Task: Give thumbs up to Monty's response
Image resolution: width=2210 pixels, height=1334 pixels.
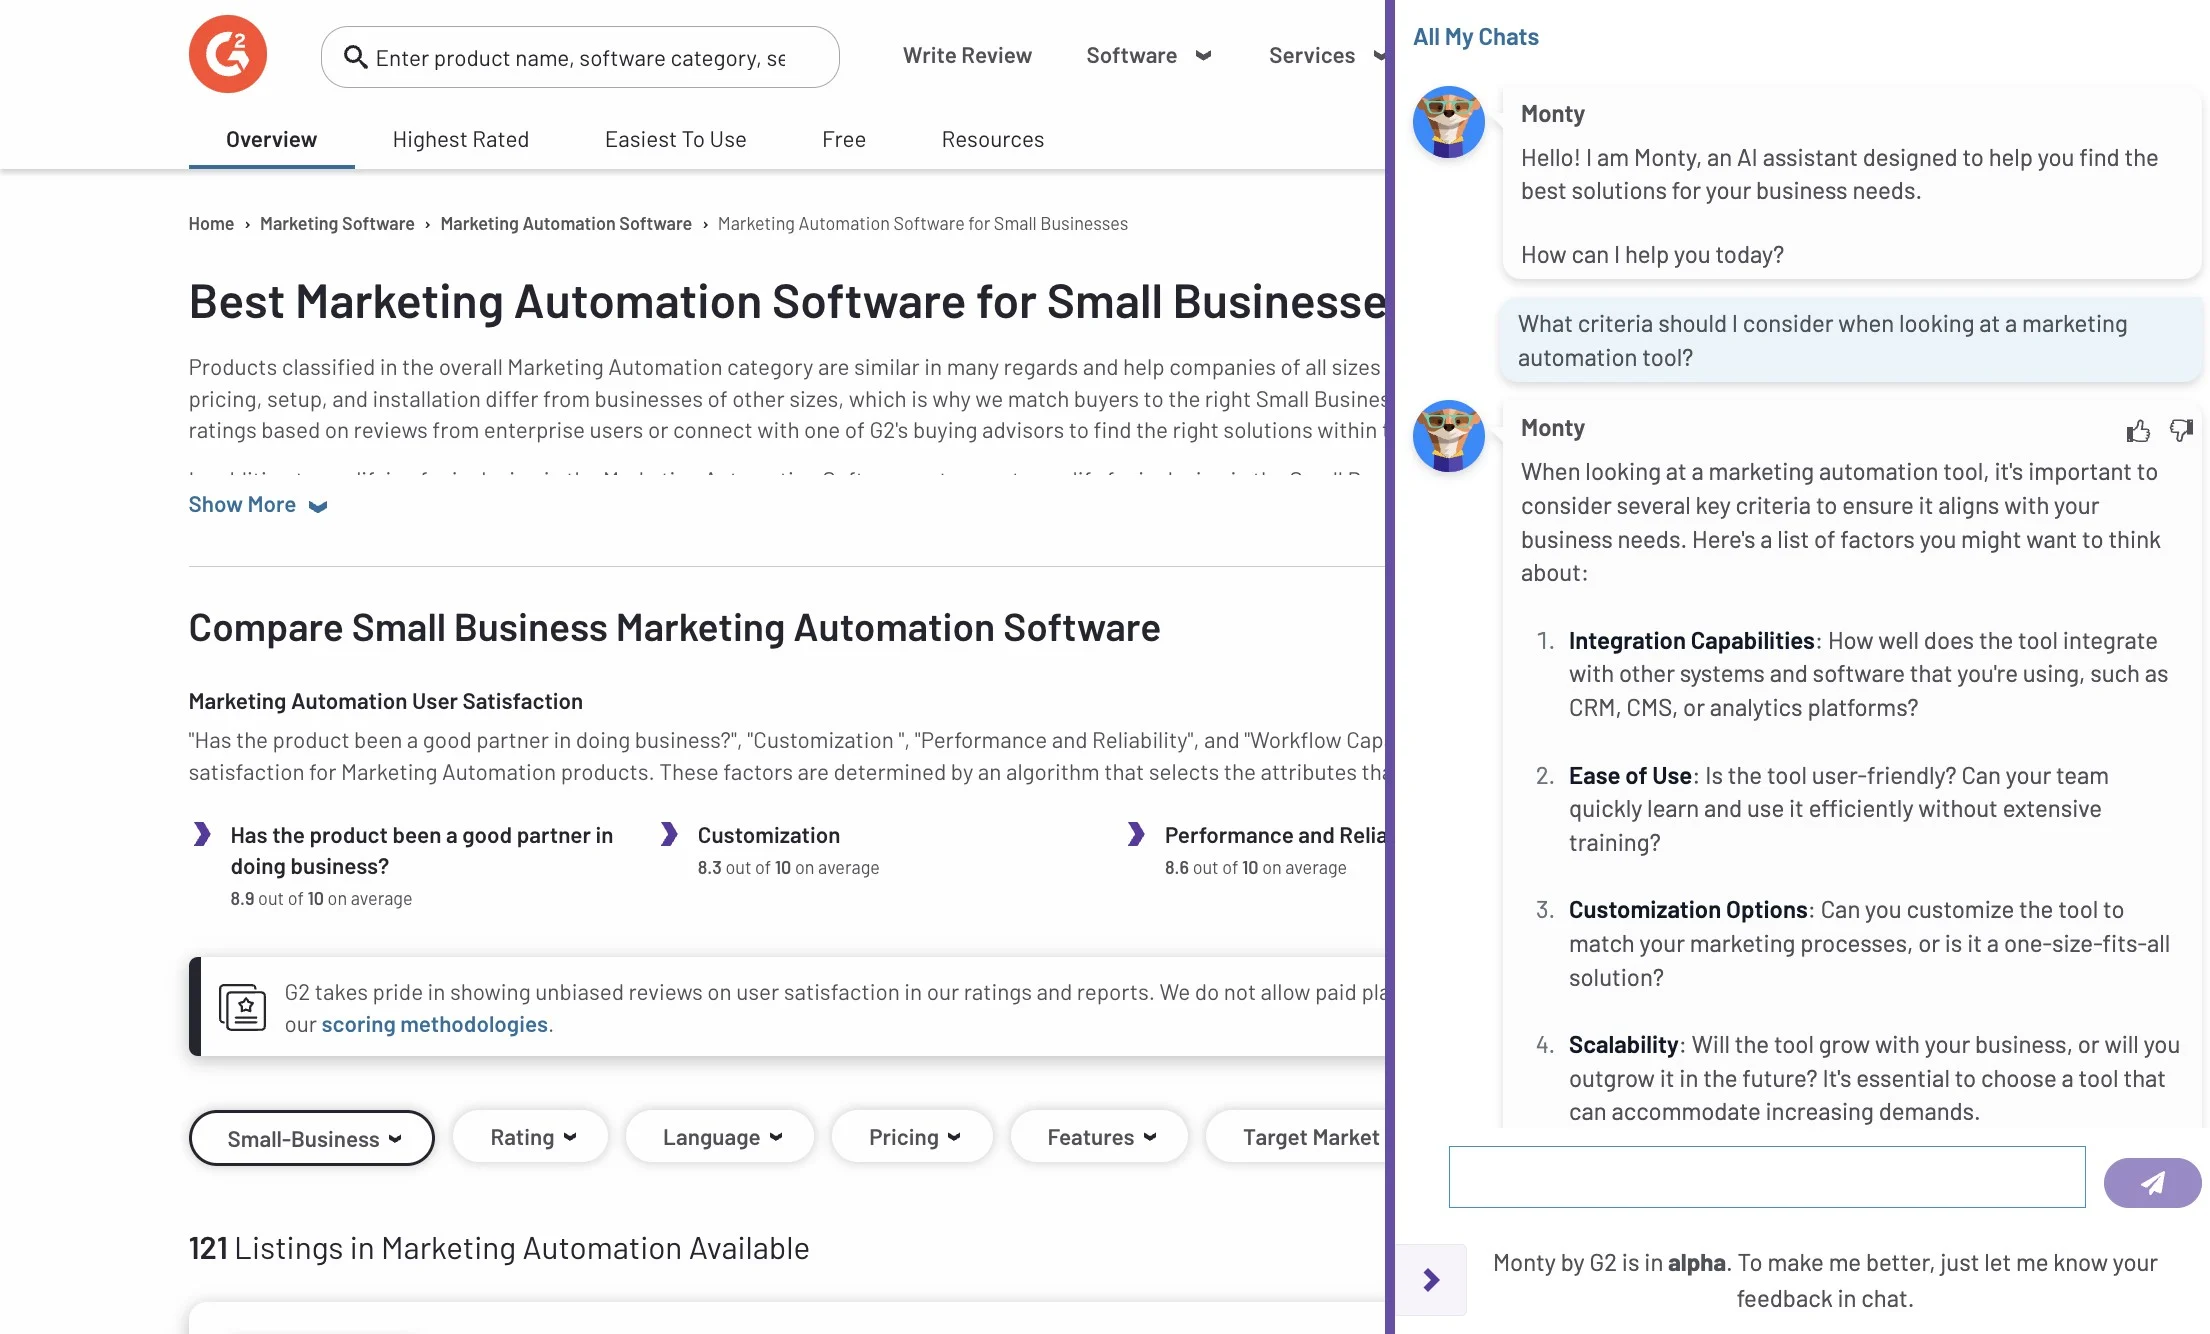Action: 2138,430
